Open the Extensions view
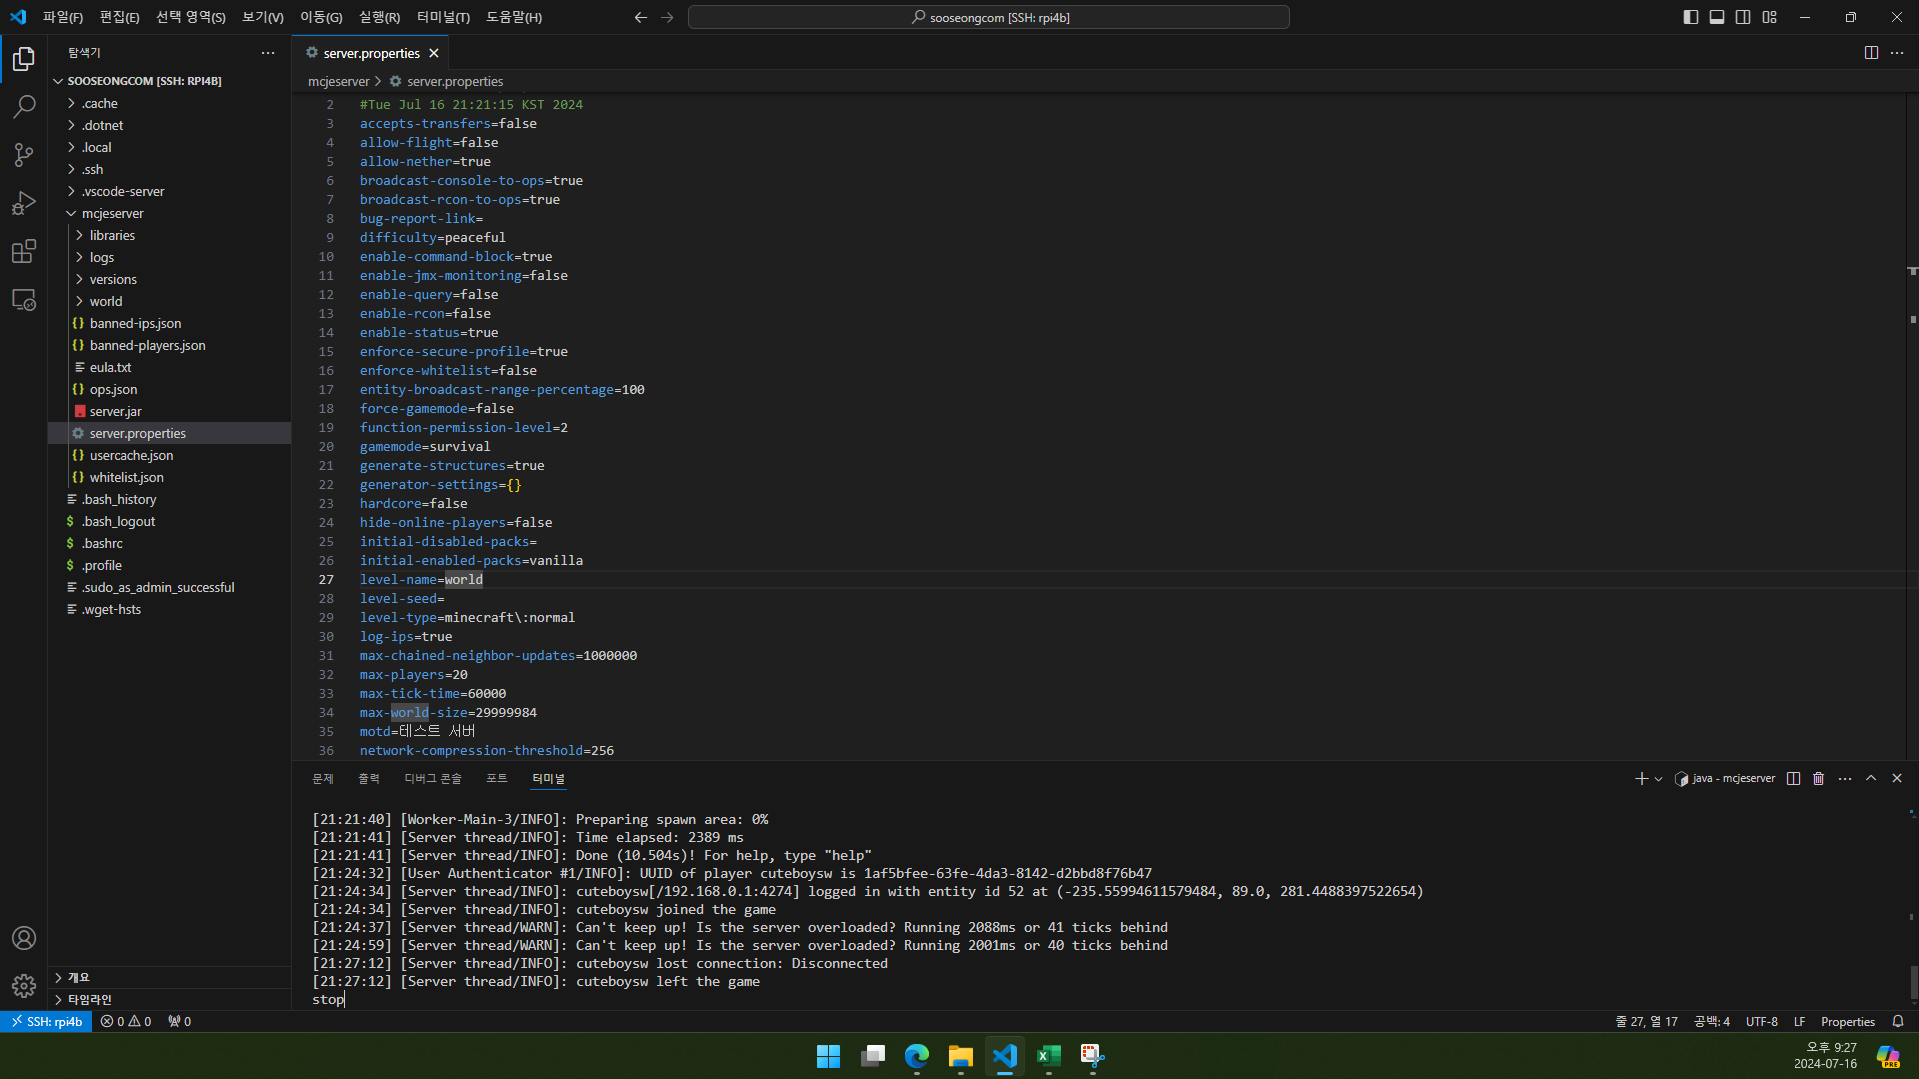Image resolution: width=1919 pixels, height=1079 pixels. [x=24, y=251]
